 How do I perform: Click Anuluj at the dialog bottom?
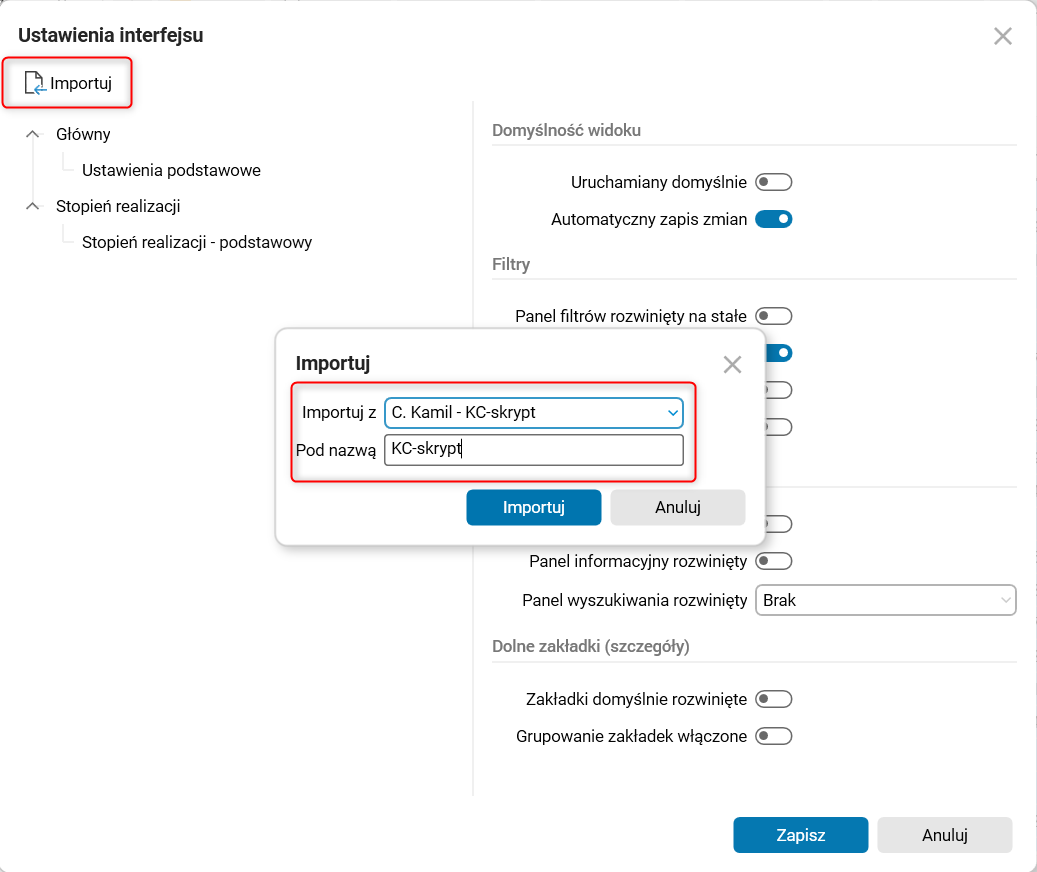pyautogui.click(x=944, y=835)
